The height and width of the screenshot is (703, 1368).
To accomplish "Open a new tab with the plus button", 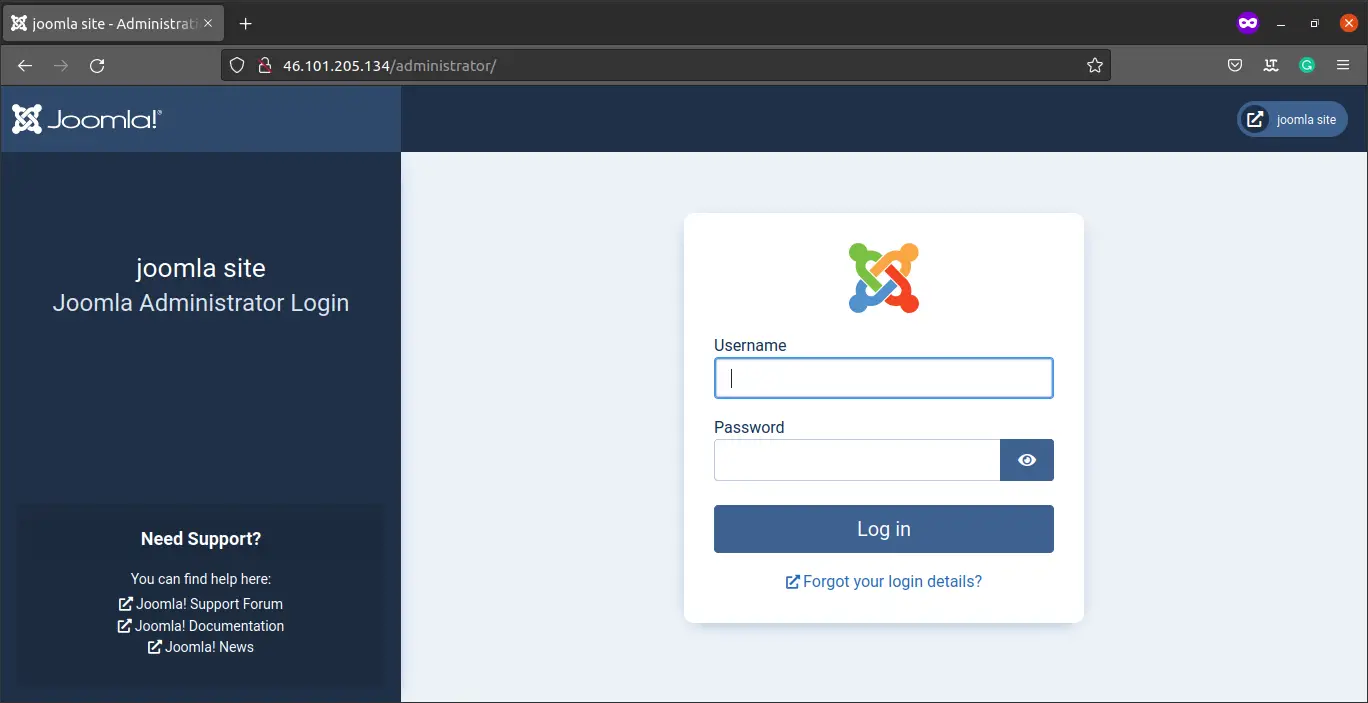I will [x=246, y=23].
